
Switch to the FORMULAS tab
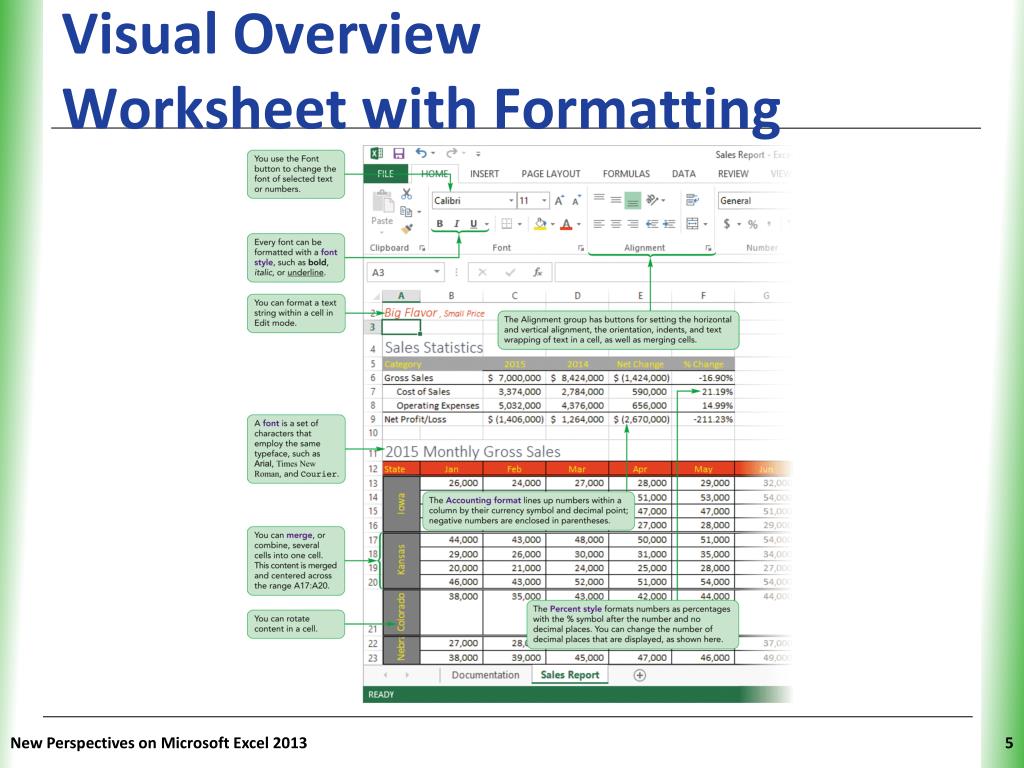click(x=626, y=174)
